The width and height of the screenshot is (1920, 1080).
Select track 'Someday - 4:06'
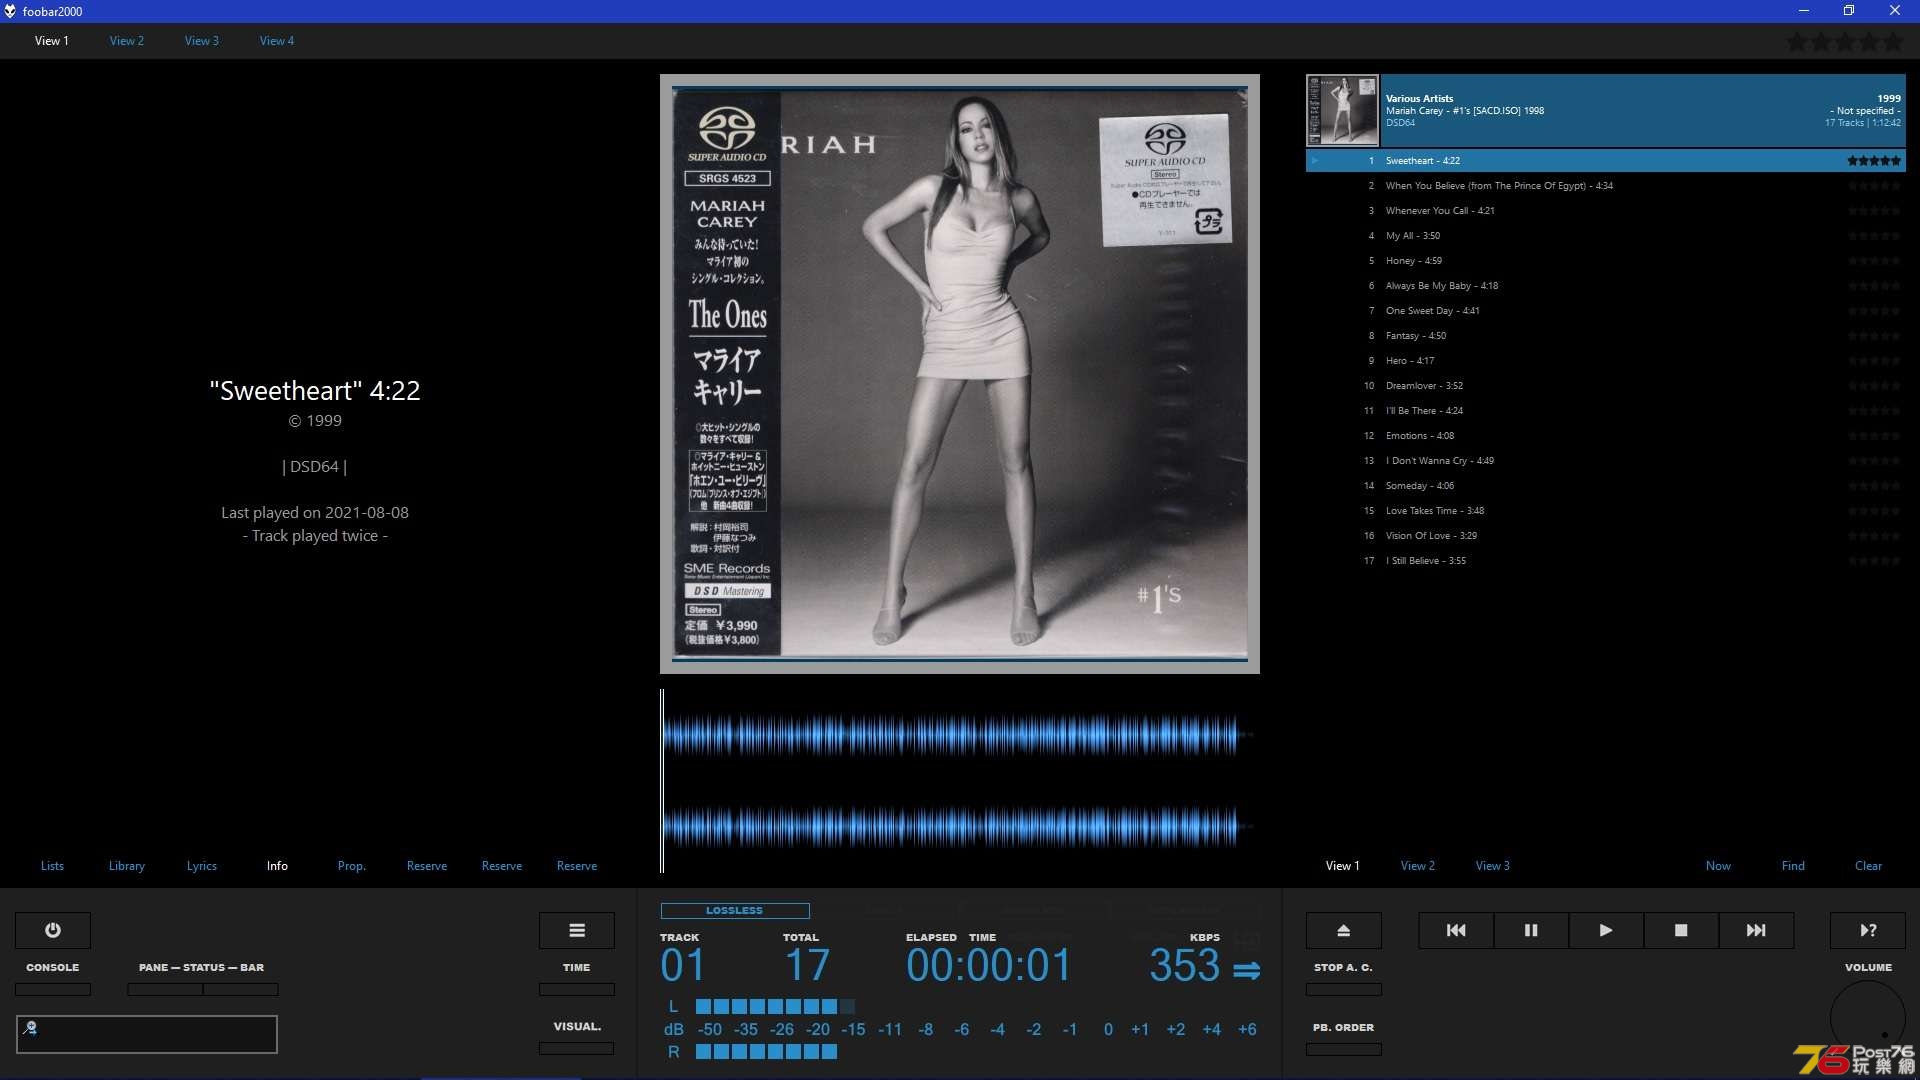[1605, 486]
